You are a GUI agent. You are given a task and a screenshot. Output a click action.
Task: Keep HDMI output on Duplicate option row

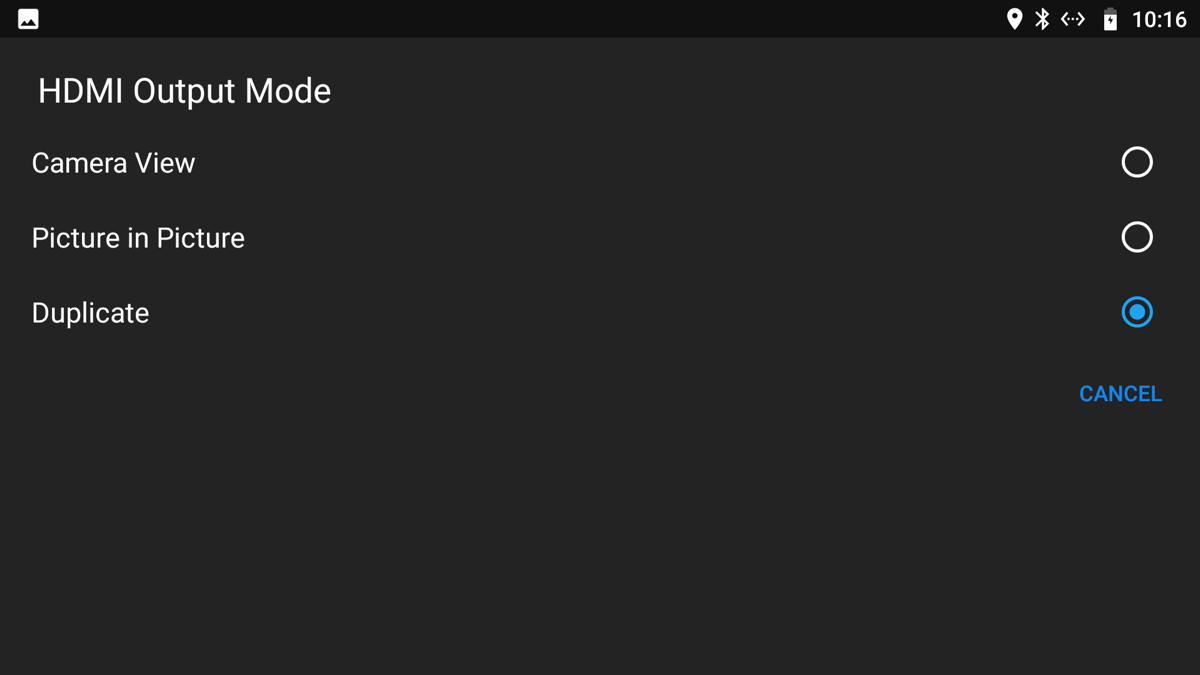tap(600, 312)
